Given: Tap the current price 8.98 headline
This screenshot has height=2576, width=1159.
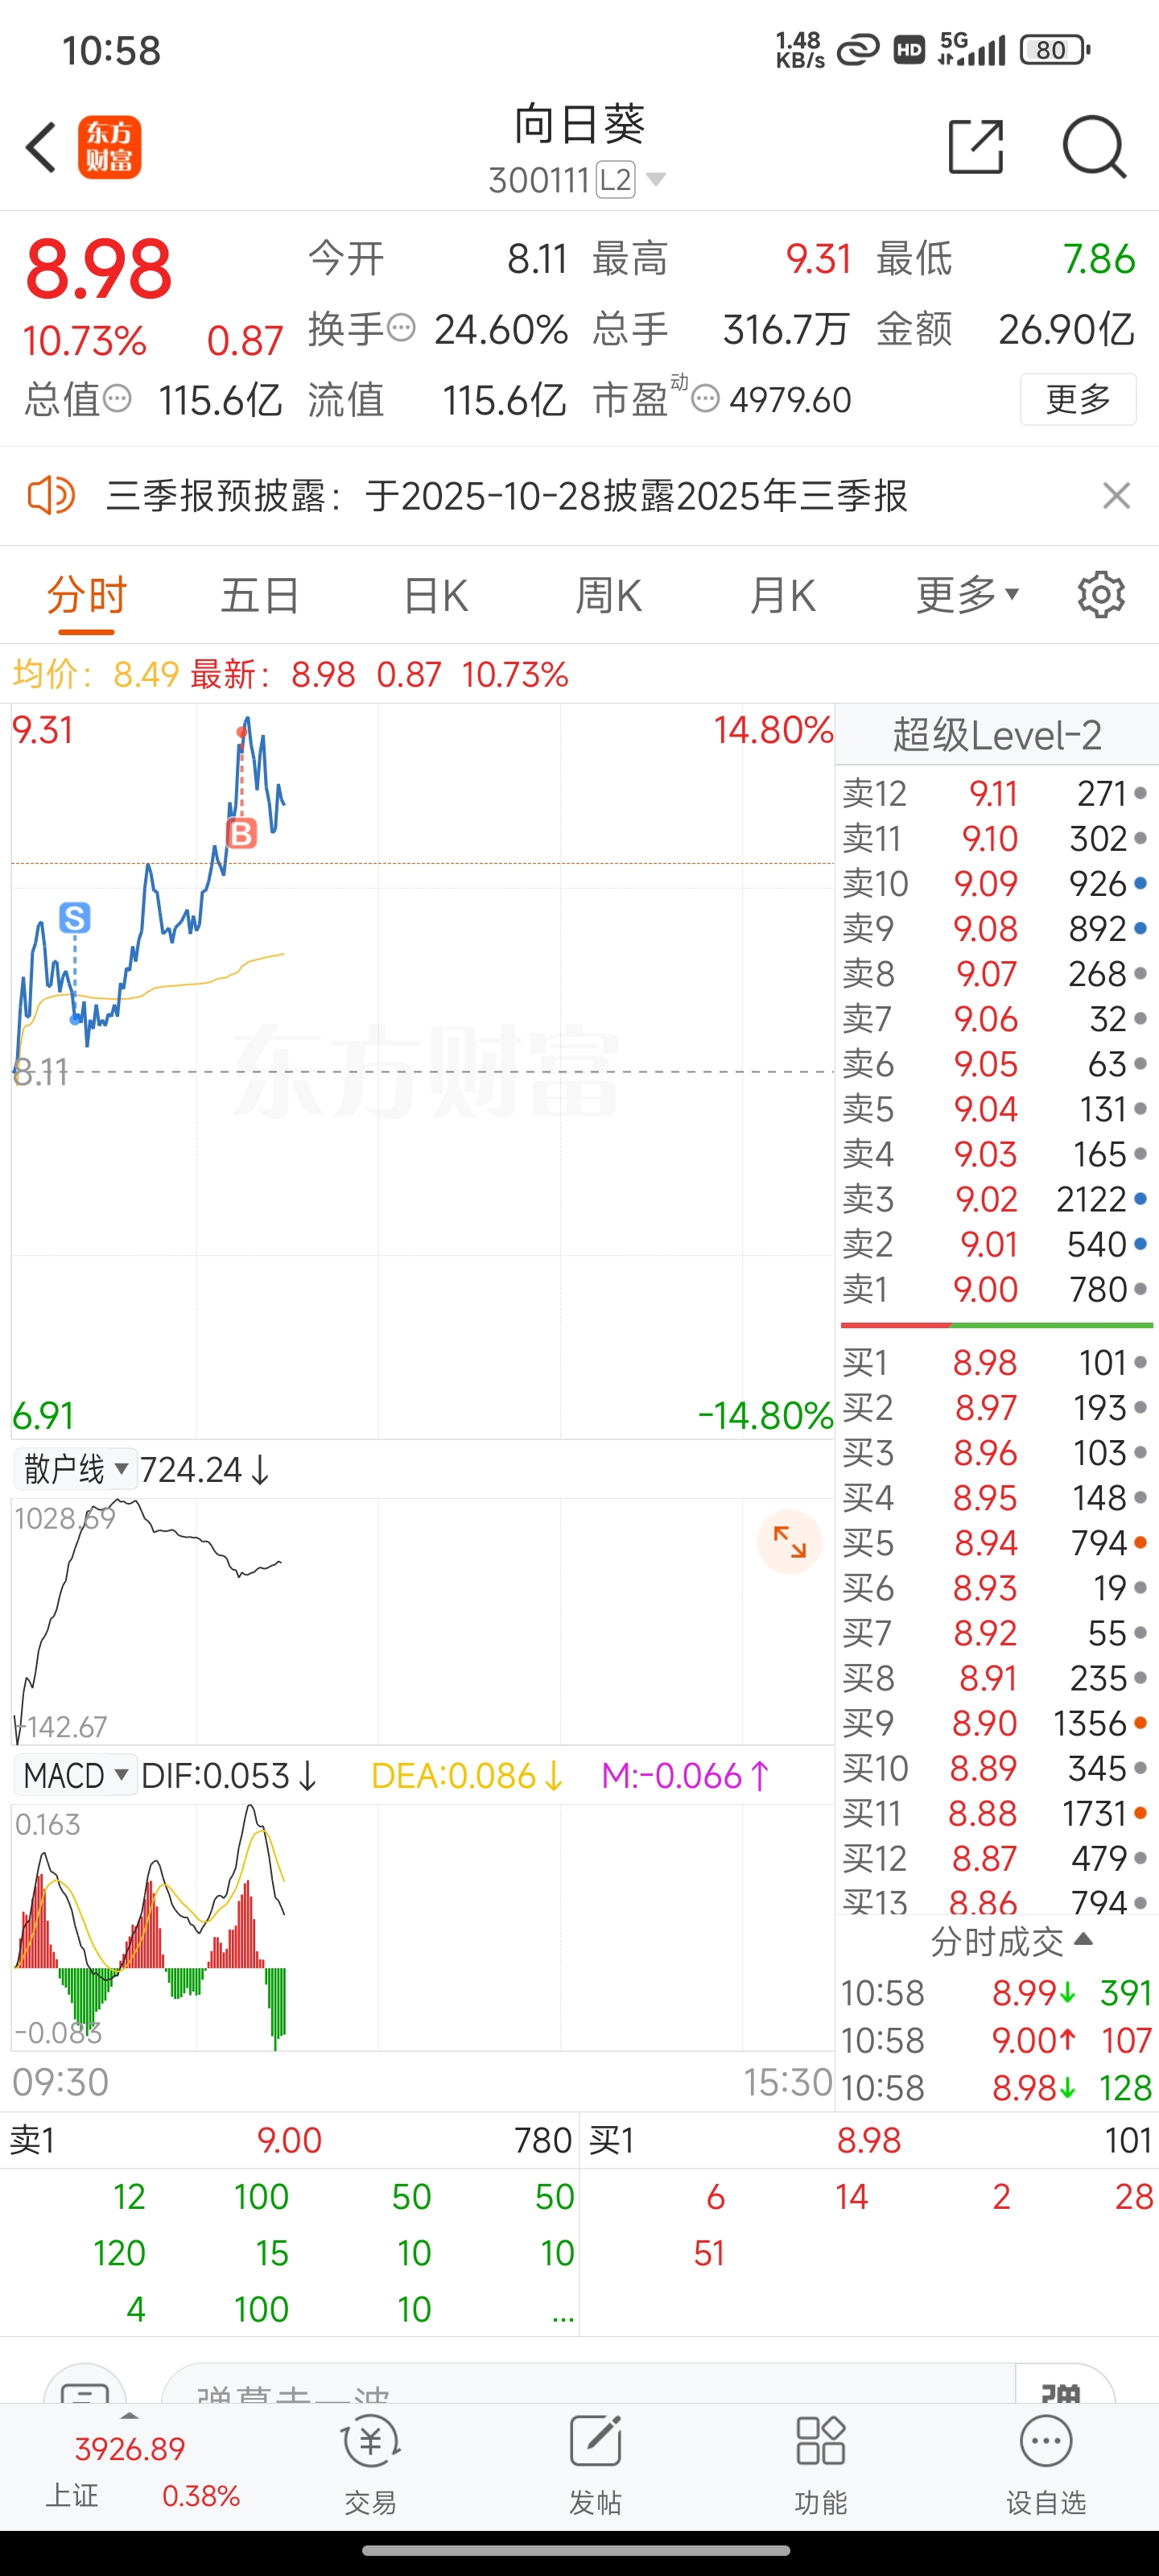Looking at the screenshot, I should click(x=98, y=269).
